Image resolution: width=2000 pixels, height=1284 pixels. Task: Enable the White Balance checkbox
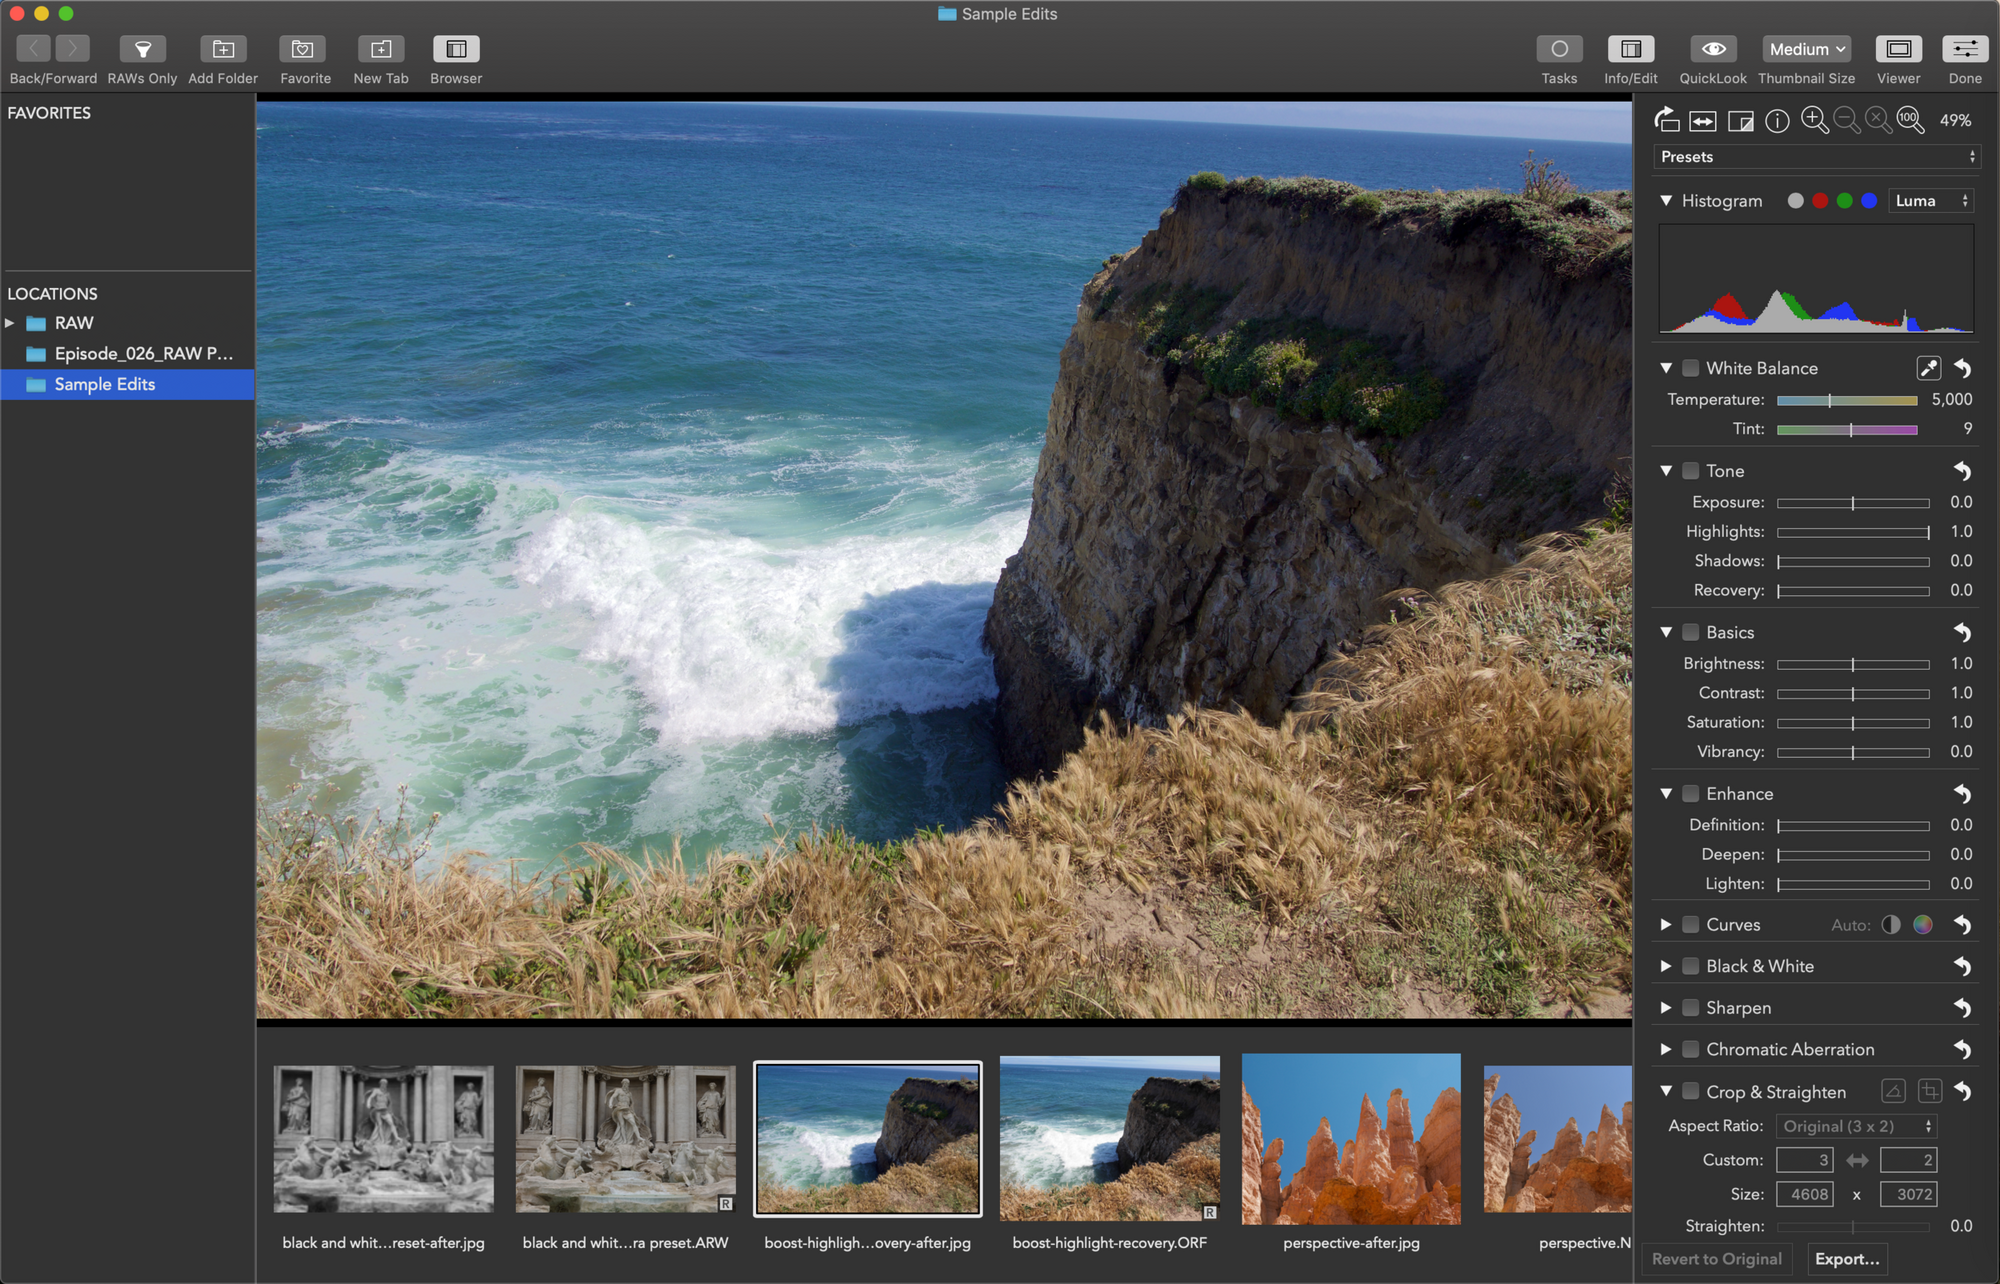(1690, 368)
